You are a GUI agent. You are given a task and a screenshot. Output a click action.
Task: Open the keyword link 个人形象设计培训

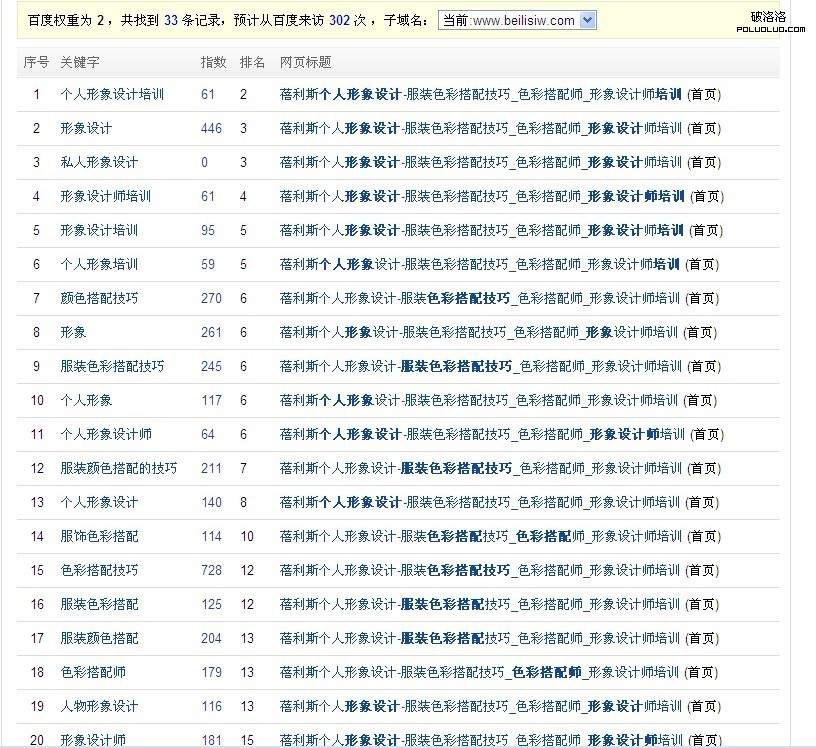(112, 95)
